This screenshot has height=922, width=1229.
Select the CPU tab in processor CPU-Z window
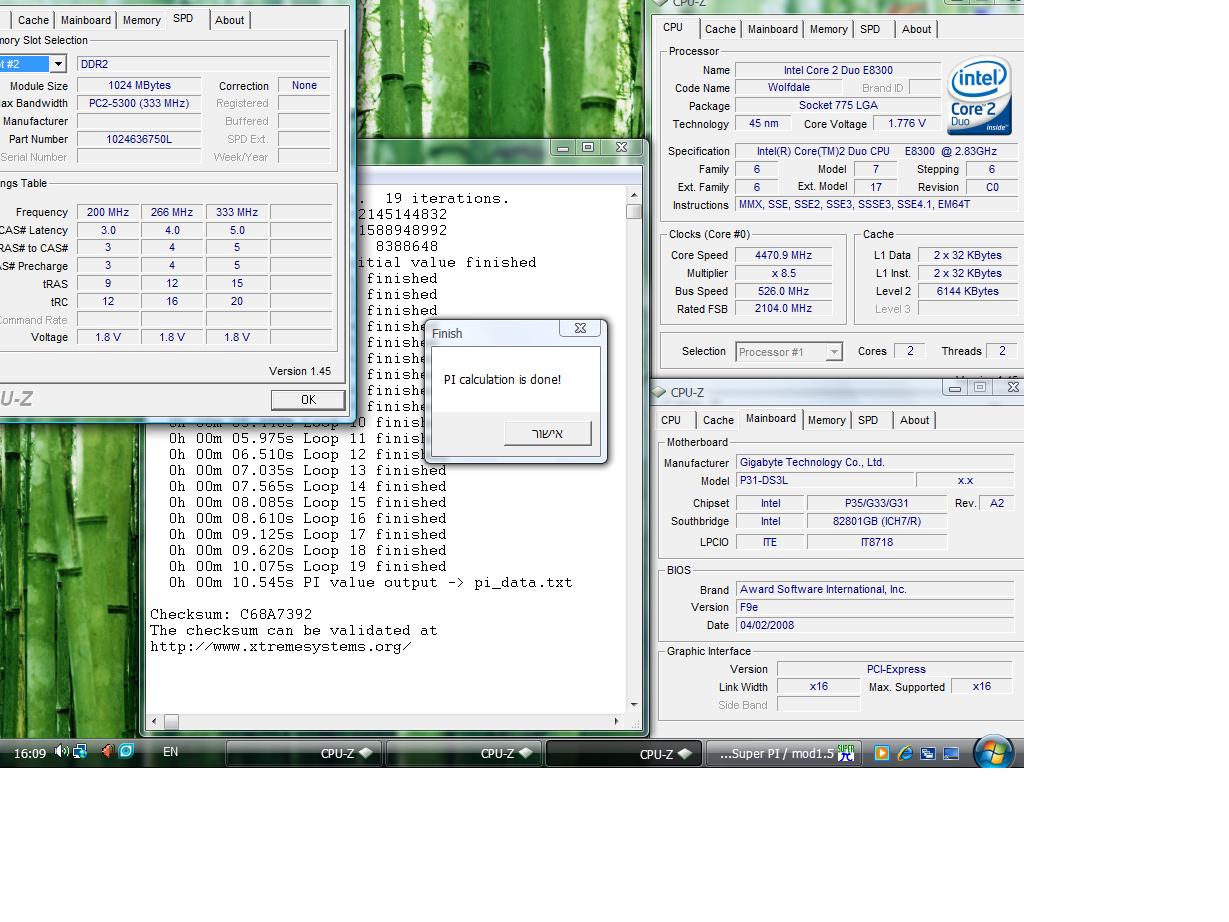pyautogui.click(x=673, y=27)
